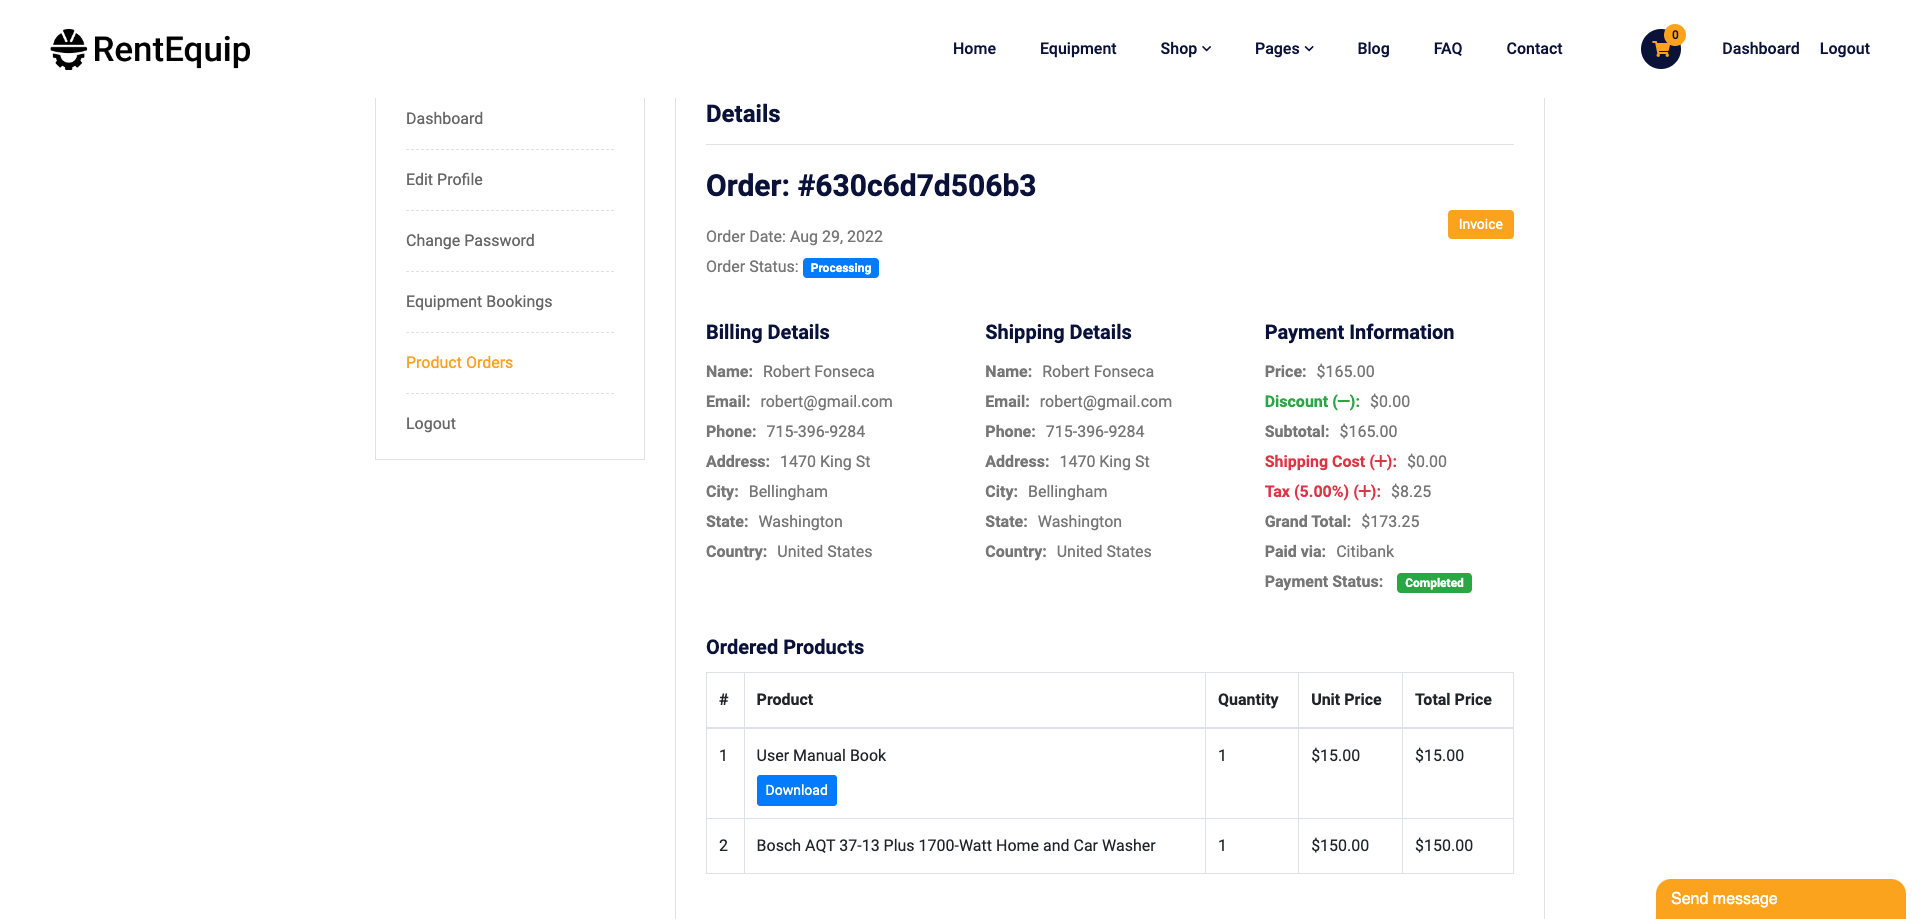The width and height of the screenshot is (1920, 919).
Task: Select Edit Profile in sidebar
Action: pyautogui.click(x=444, y=180)
